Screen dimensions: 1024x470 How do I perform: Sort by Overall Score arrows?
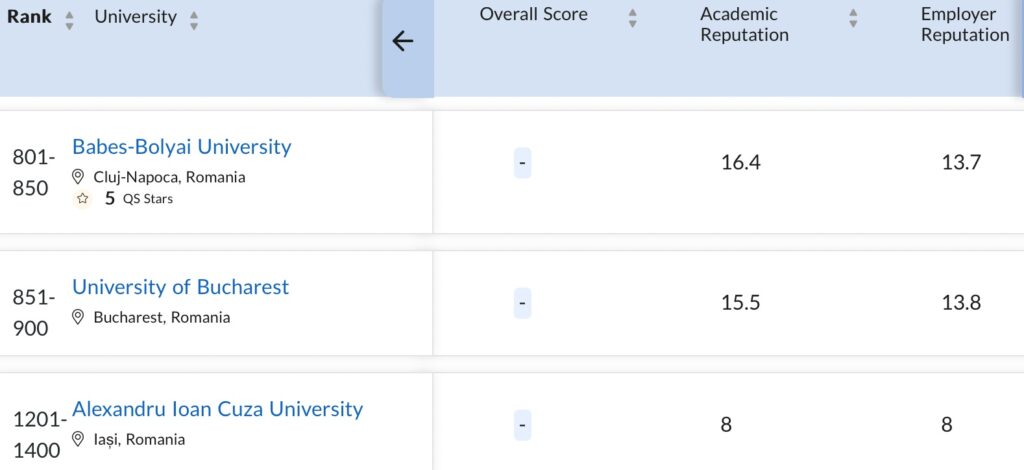(632, 18)
